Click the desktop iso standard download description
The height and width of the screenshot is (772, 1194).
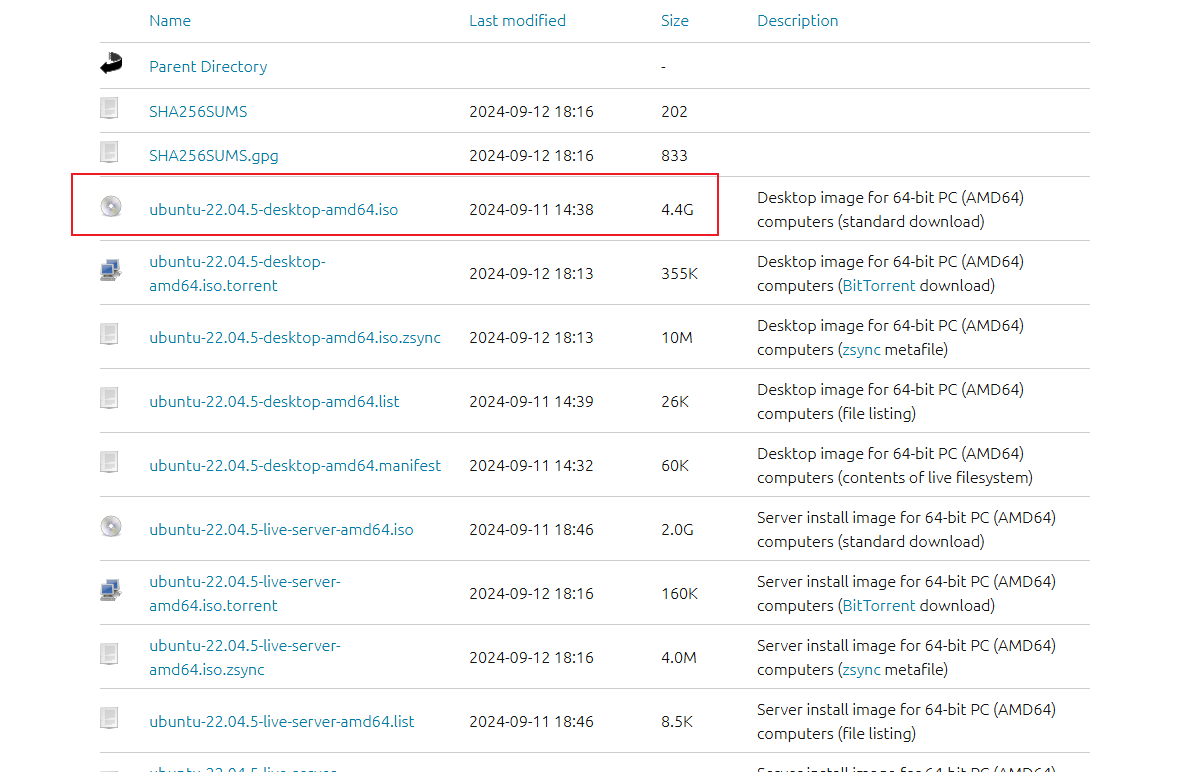890,209
